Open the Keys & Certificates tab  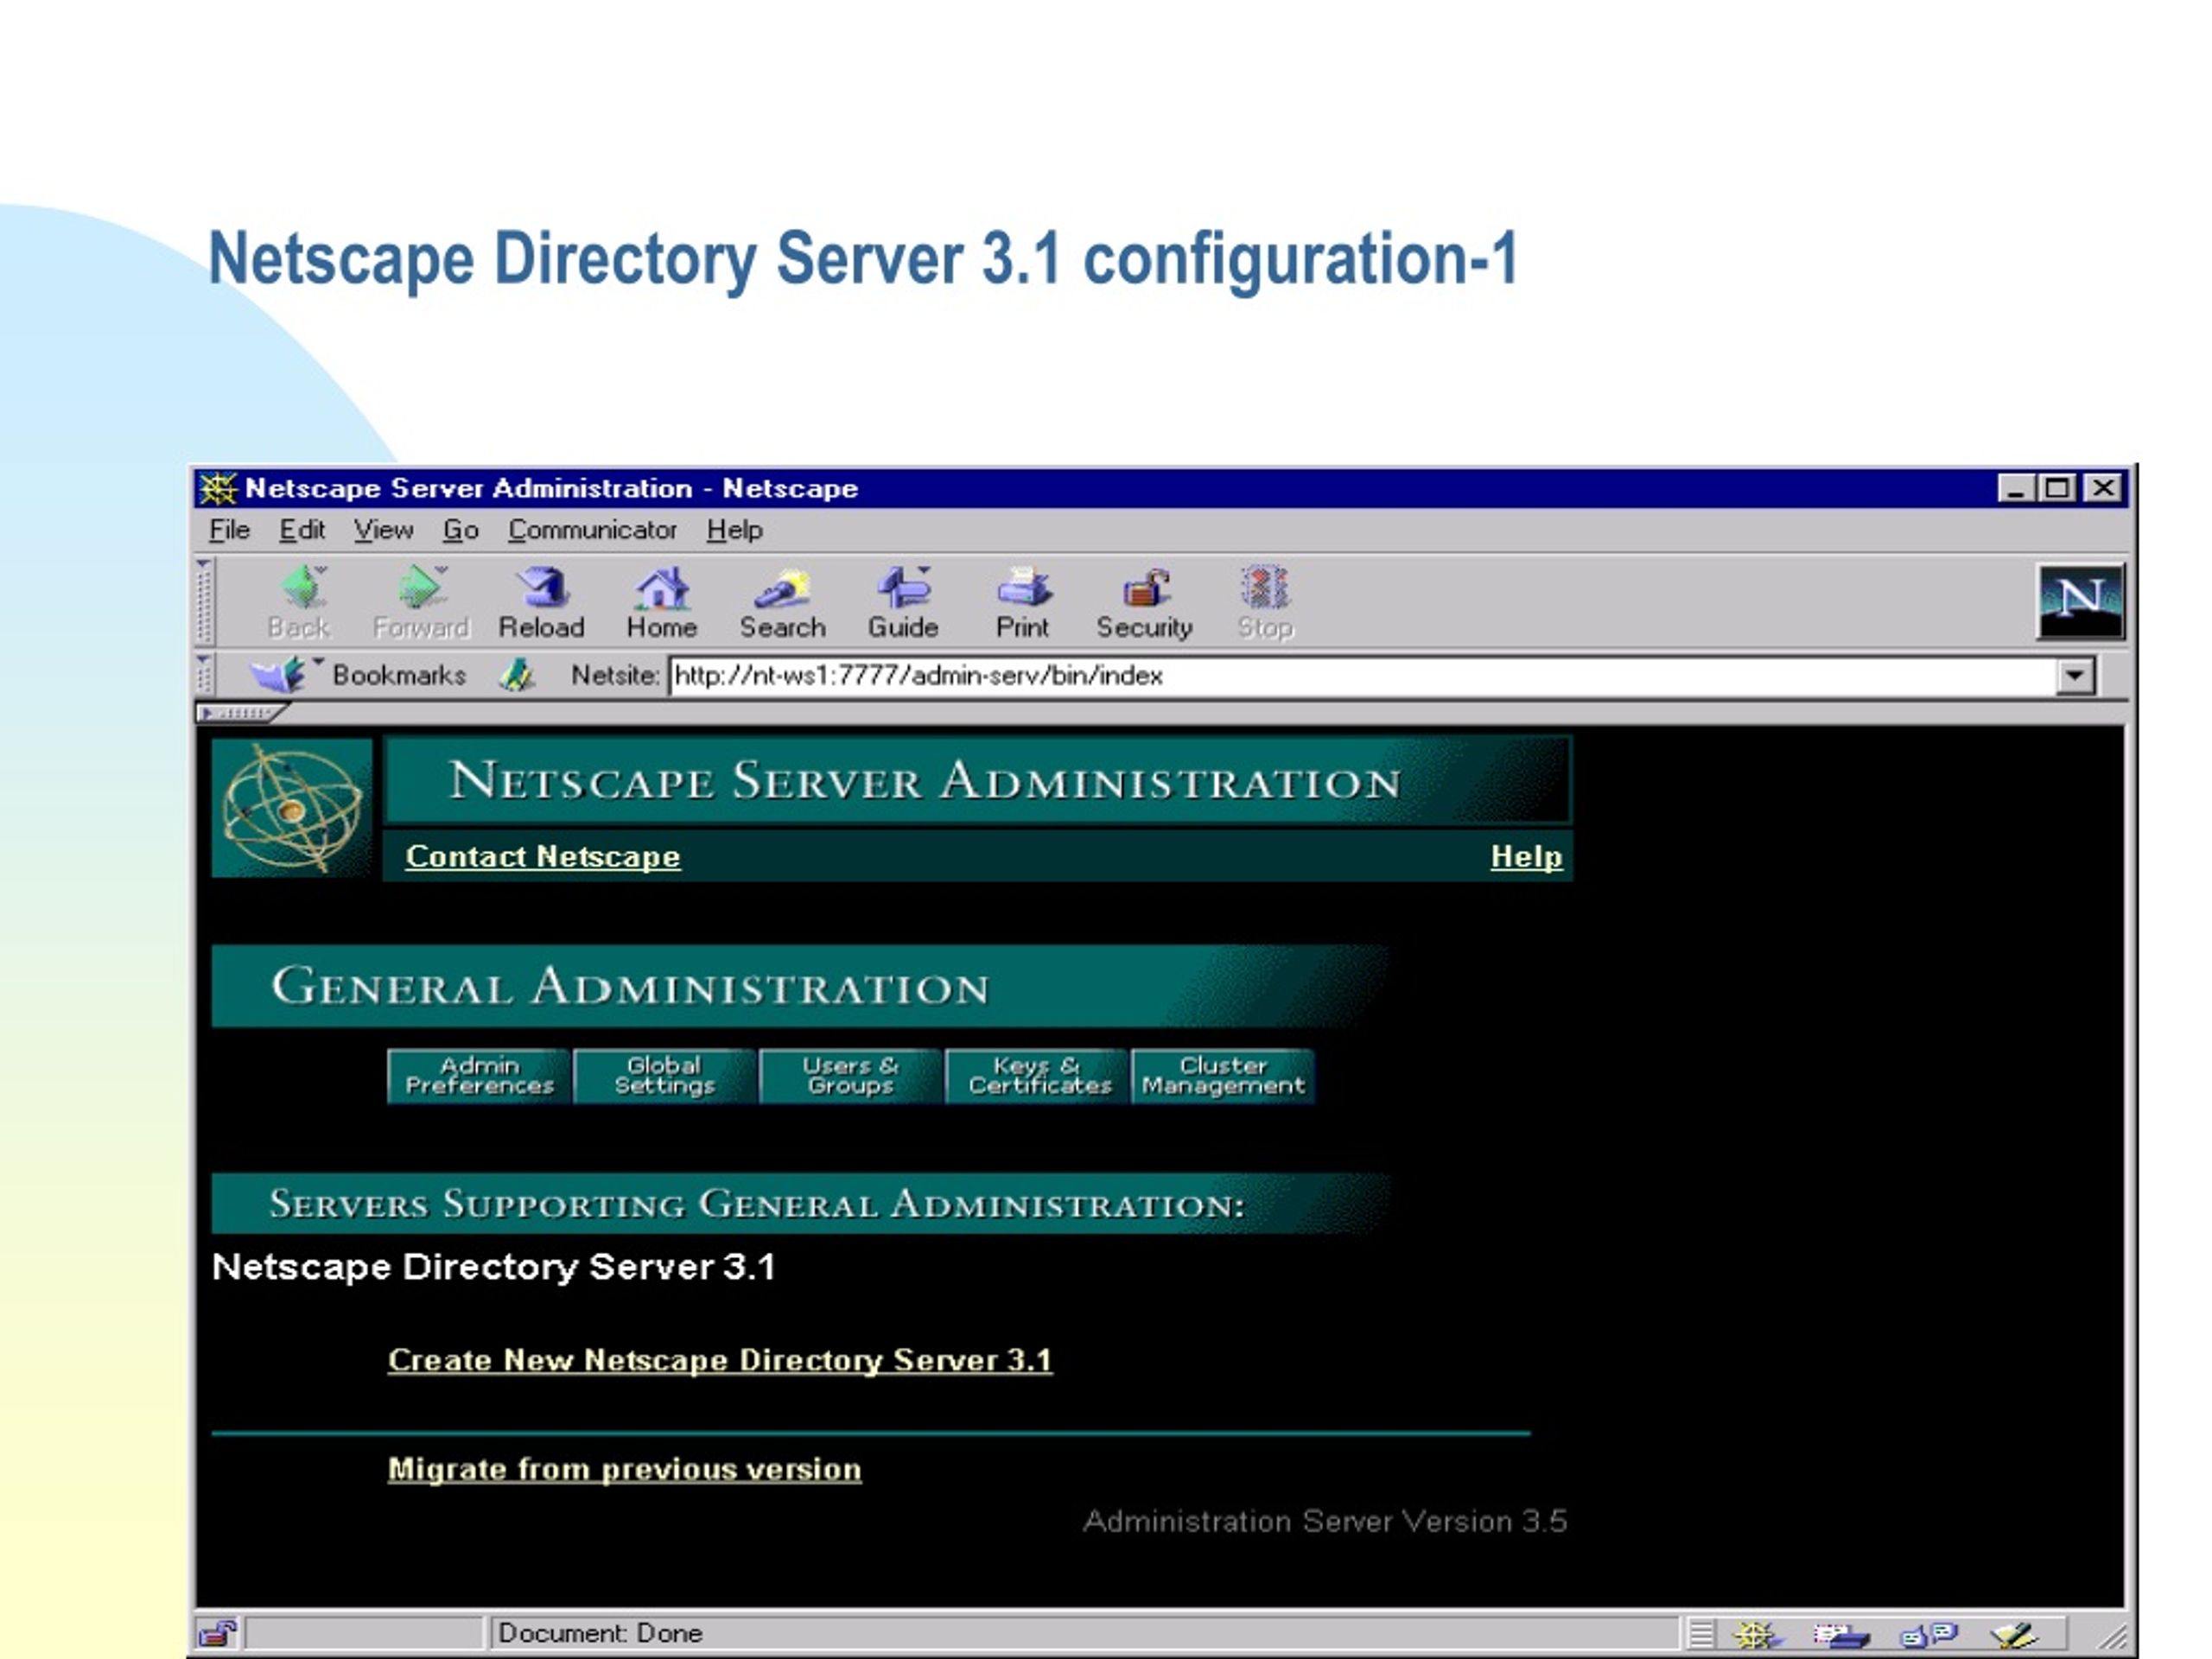coord(1038,1076)
